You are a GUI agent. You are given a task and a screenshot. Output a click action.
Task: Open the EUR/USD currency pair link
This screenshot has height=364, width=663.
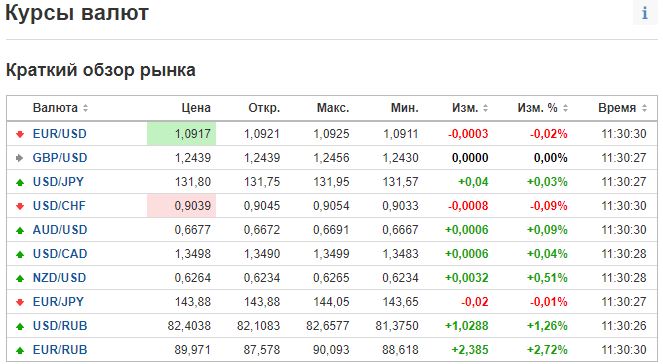point(60,134)
